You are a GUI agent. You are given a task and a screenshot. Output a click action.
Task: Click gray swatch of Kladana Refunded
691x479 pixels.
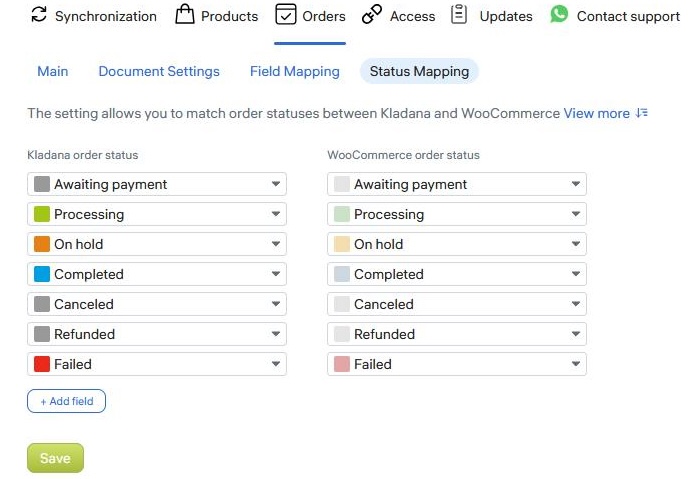[42, 334]
